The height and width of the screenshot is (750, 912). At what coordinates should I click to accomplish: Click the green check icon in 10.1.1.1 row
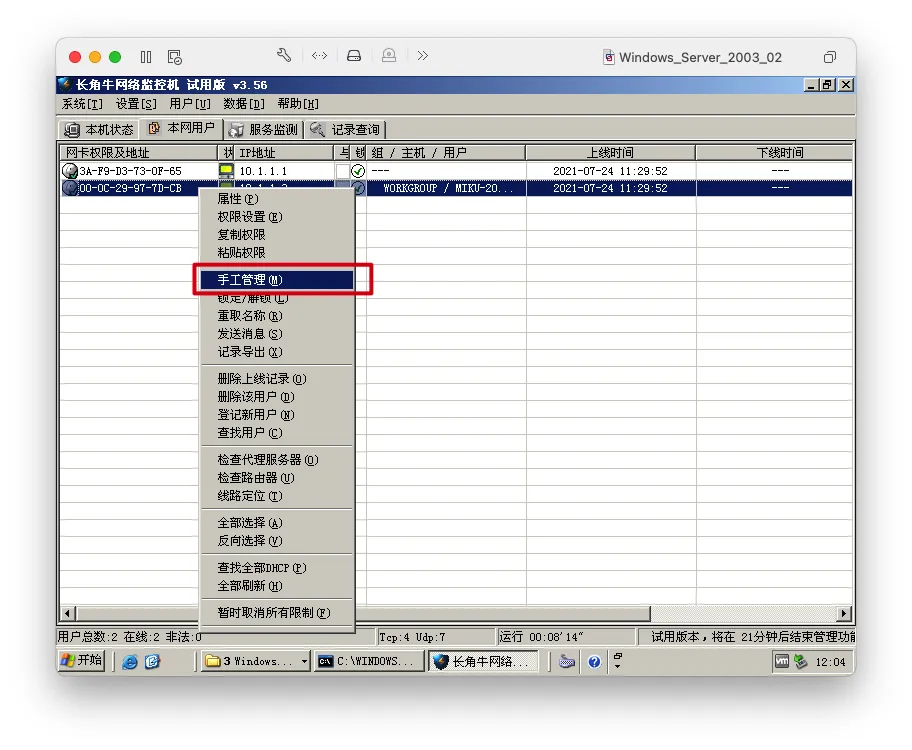[358, 171]
